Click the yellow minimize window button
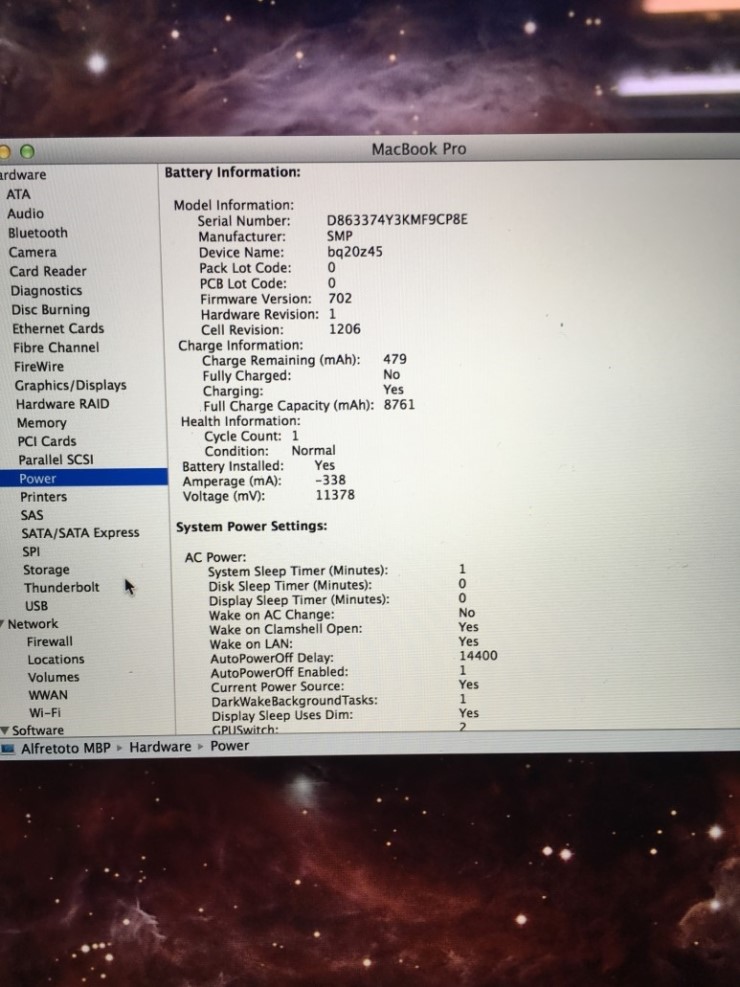 point(5,152)
